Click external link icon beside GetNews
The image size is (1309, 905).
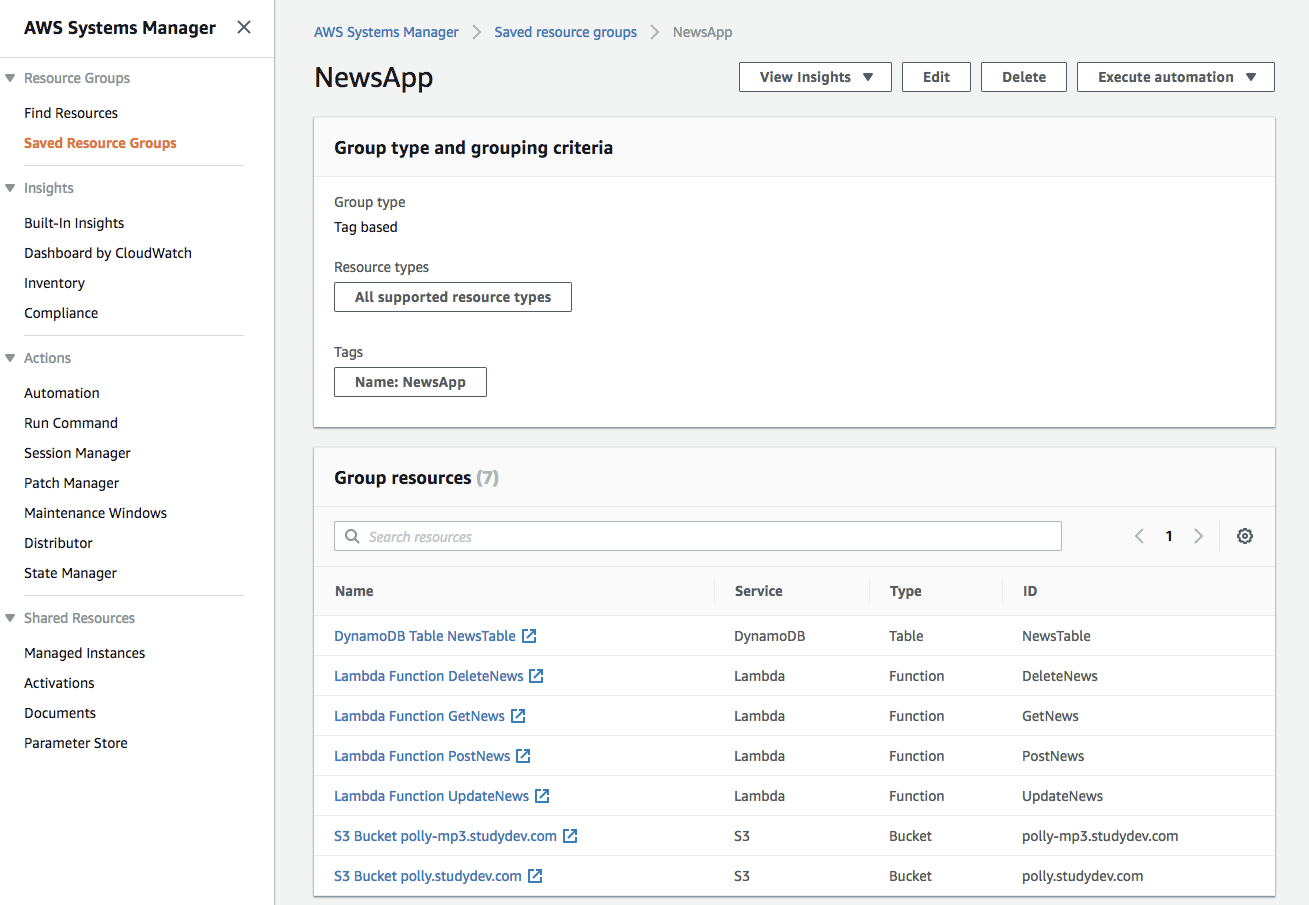pyautogui.click(x=518, y=716)
